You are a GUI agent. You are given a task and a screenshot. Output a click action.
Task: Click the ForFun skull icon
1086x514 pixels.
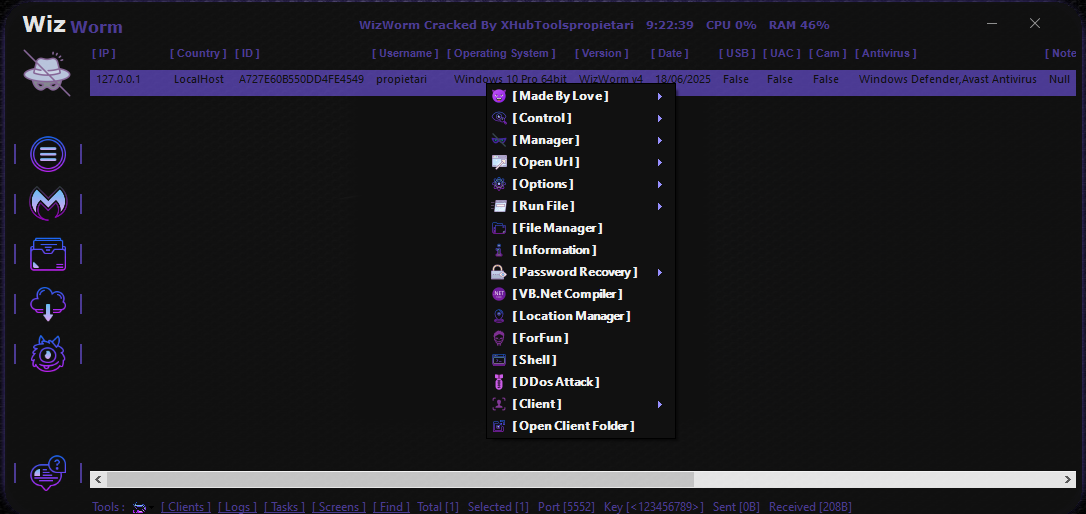point(499,338)
